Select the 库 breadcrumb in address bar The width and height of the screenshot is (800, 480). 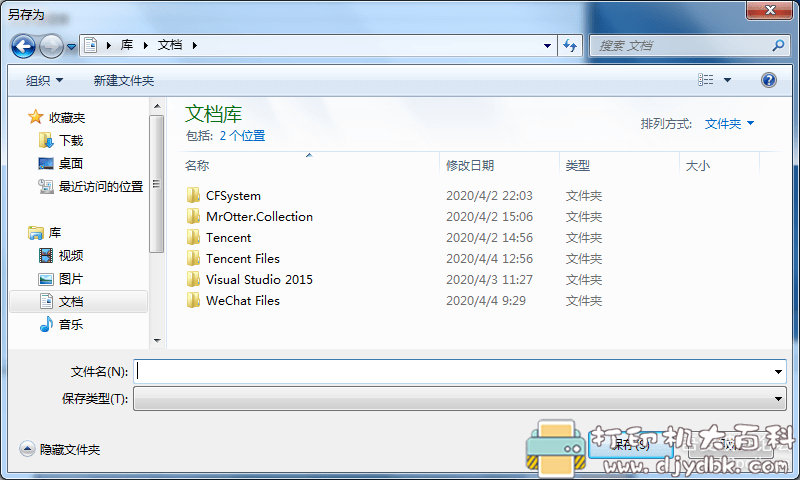pos(127,45)
